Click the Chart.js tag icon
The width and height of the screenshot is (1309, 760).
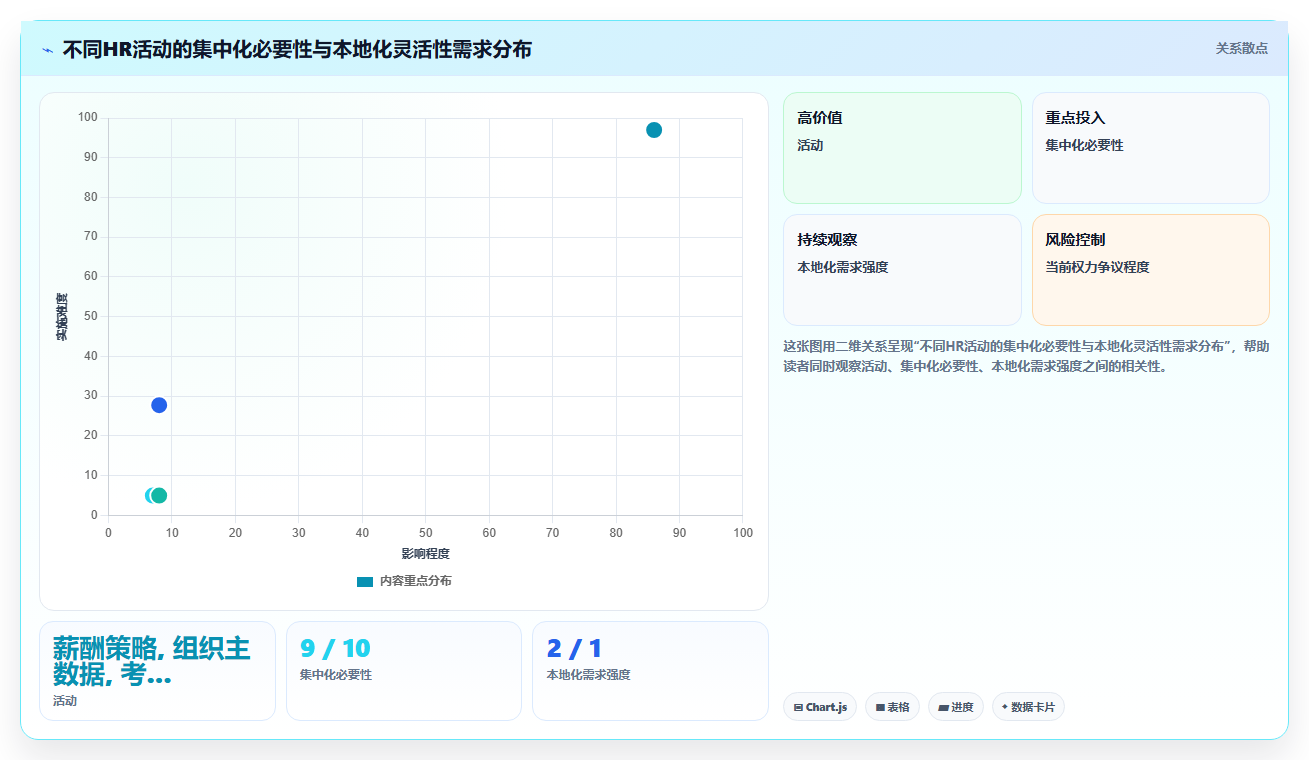click(x=798, y=707)
